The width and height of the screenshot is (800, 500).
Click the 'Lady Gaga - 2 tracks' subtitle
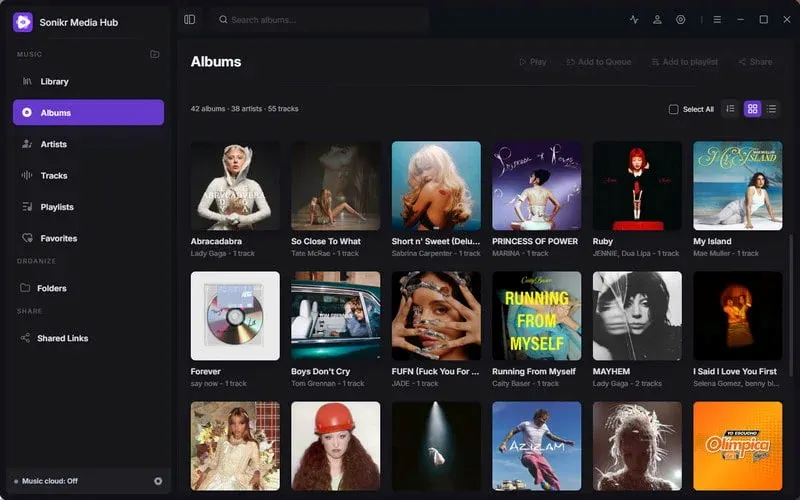[627, 384]
